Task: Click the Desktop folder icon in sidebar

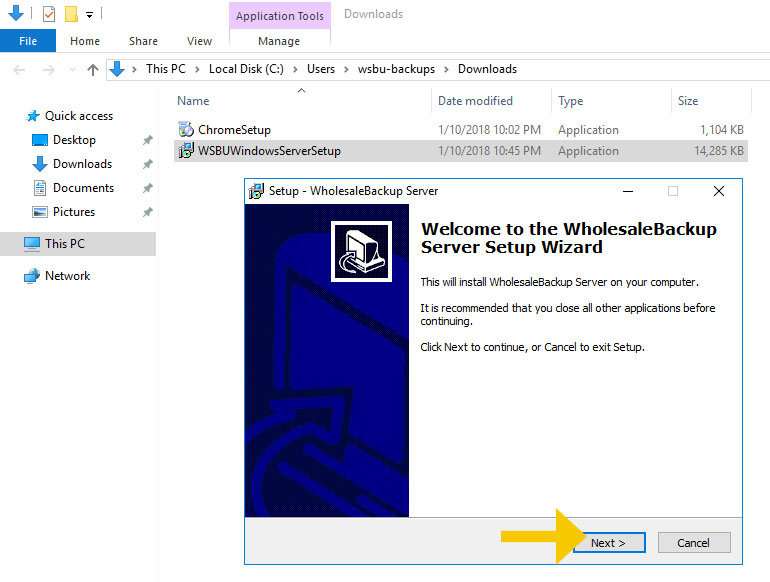Action: tap(40, 140)
